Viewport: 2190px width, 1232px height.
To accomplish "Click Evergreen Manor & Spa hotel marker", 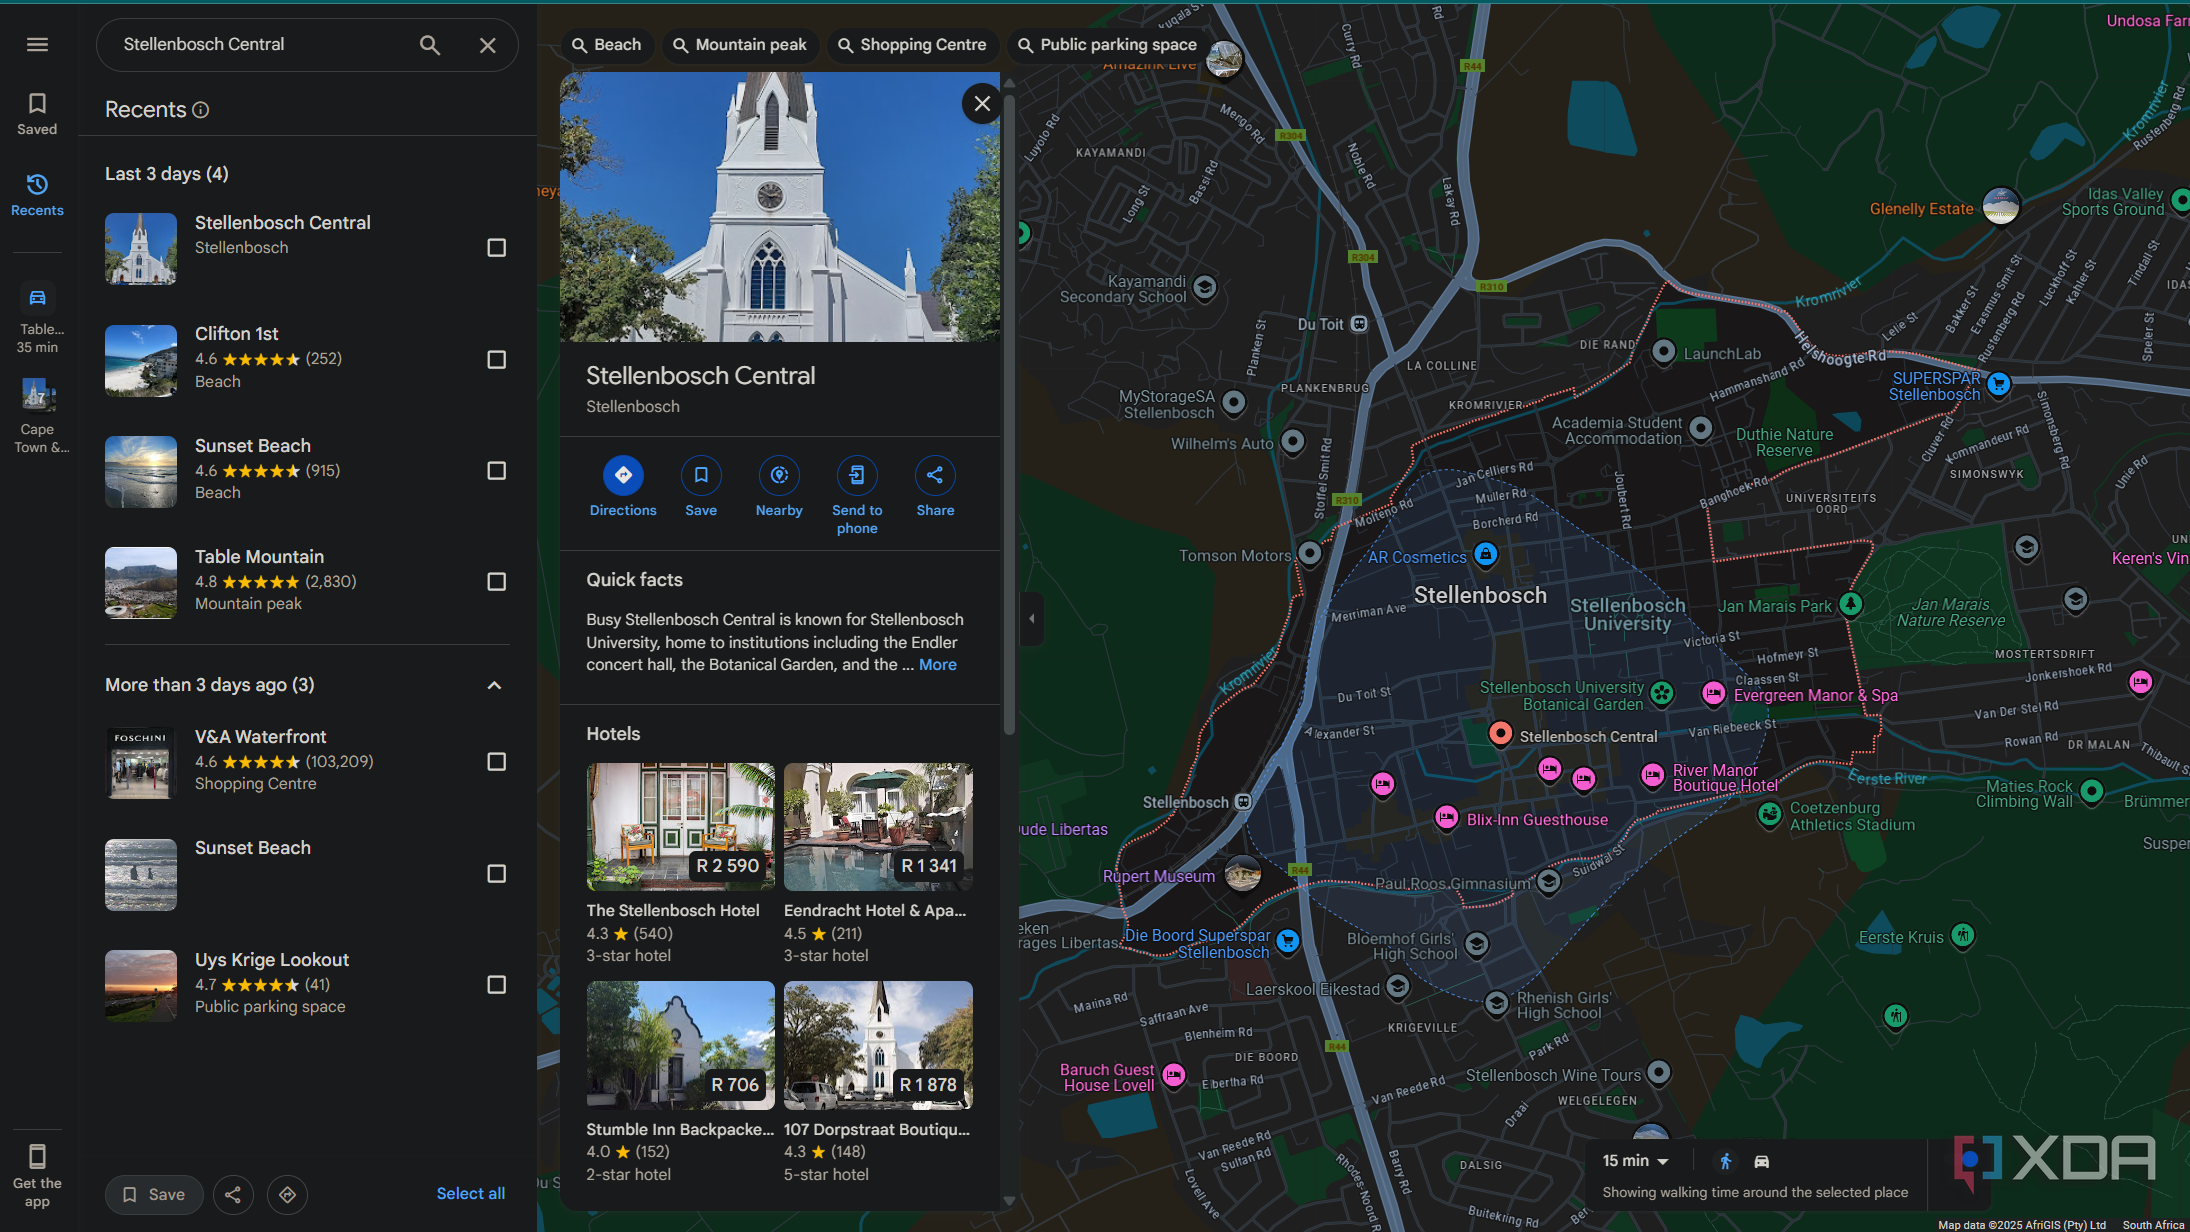I will tap(1713, 693).
